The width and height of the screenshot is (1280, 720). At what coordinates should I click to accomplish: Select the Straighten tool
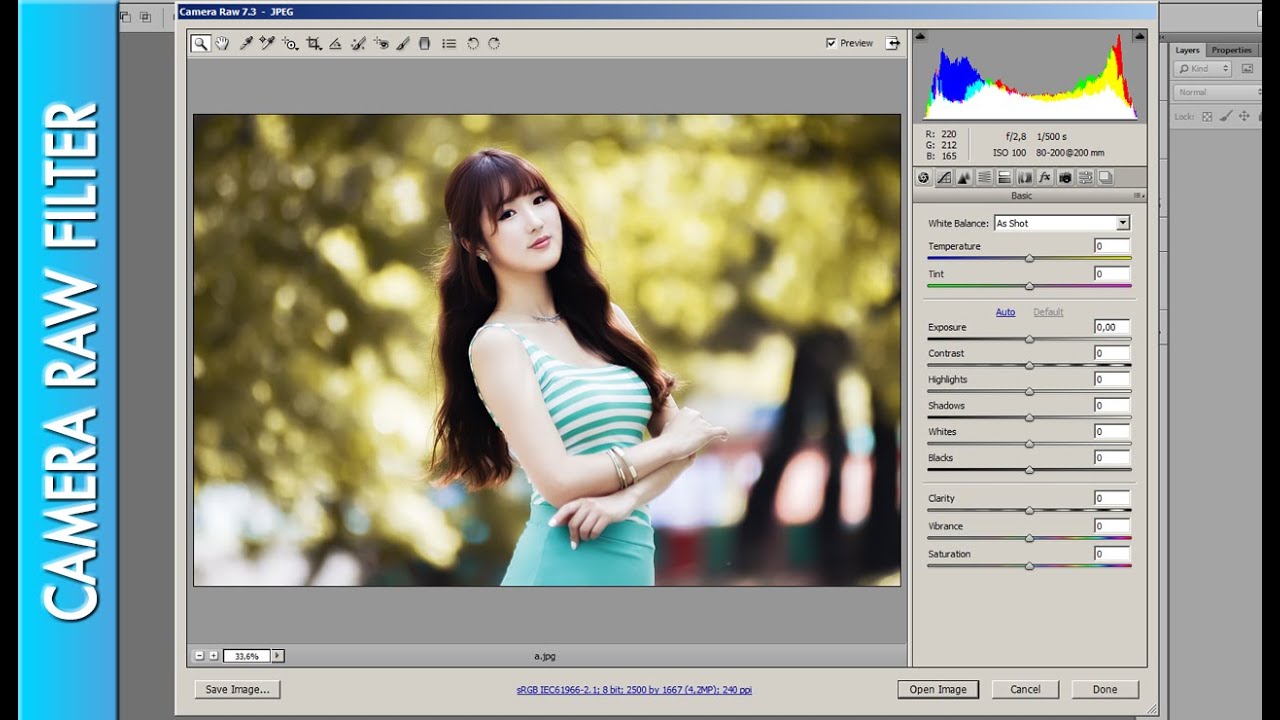click(x=335, y=43)
